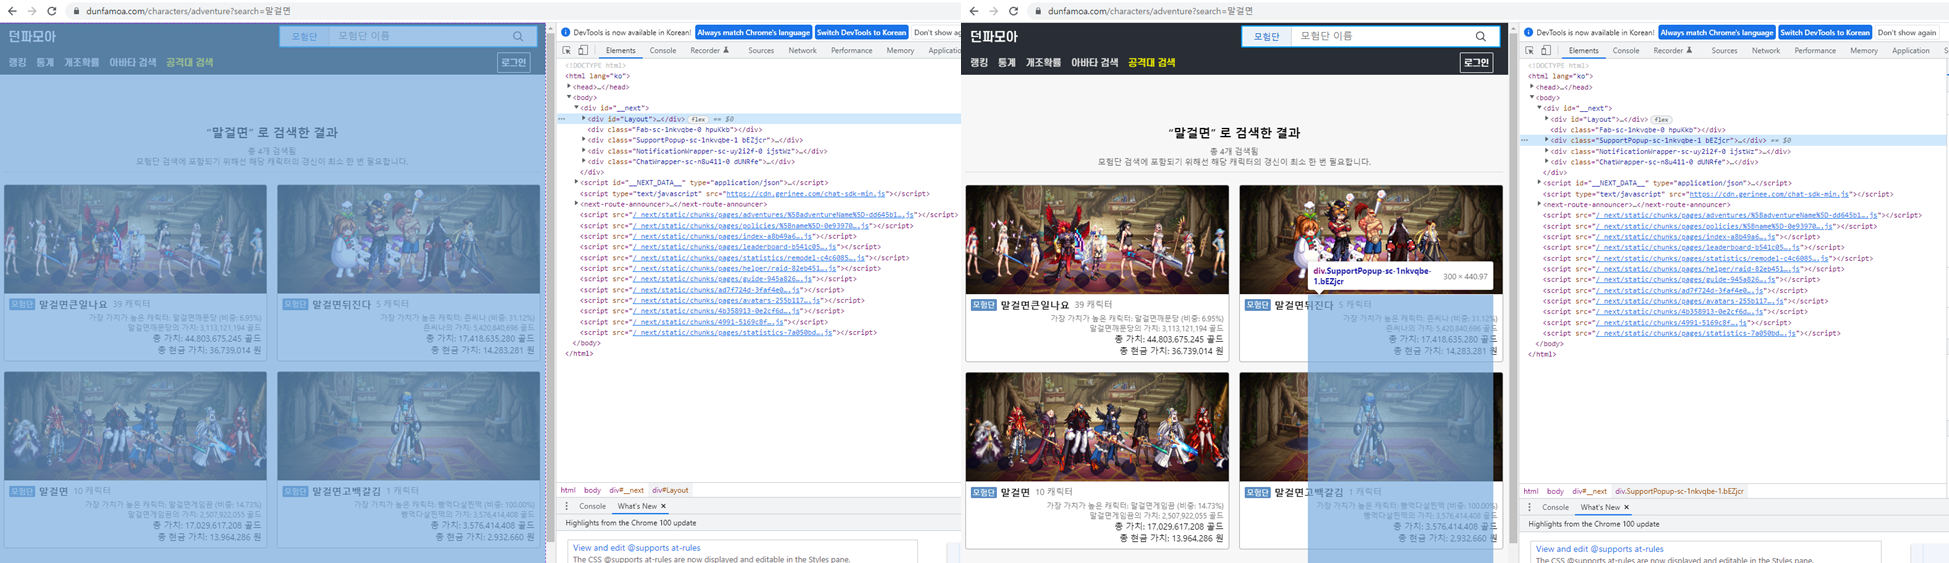Click 아바타 검색 in the right window nav
The image size is (1949, 563).
(1095, 62)
